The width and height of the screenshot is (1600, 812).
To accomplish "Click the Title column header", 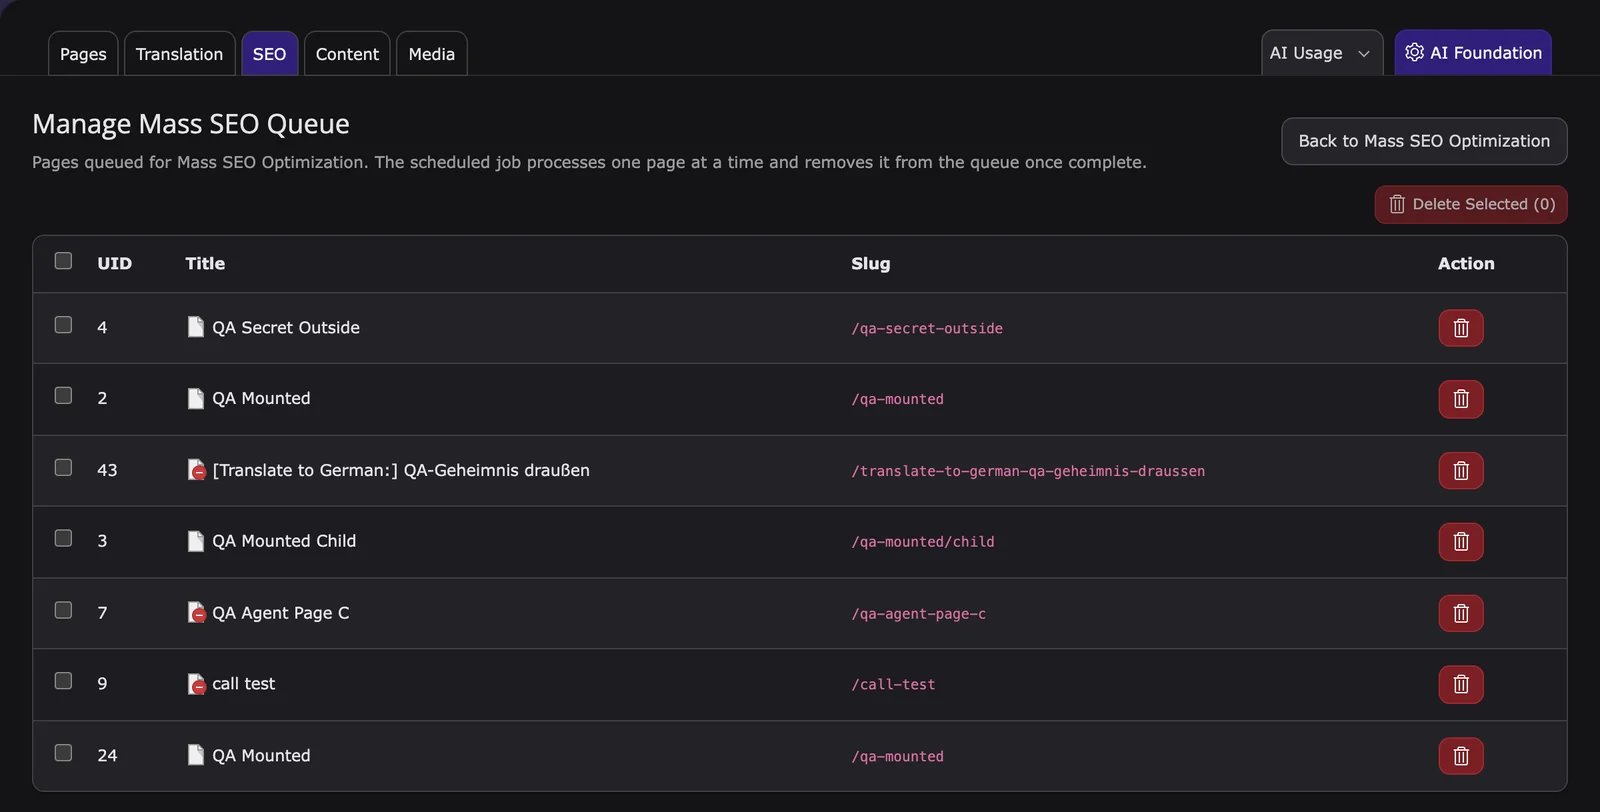I will click(205, 263).
